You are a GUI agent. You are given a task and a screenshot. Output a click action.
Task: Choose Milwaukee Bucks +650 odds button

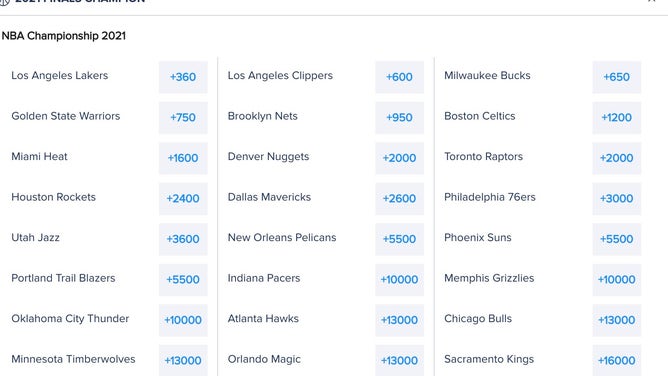[616, 77]
